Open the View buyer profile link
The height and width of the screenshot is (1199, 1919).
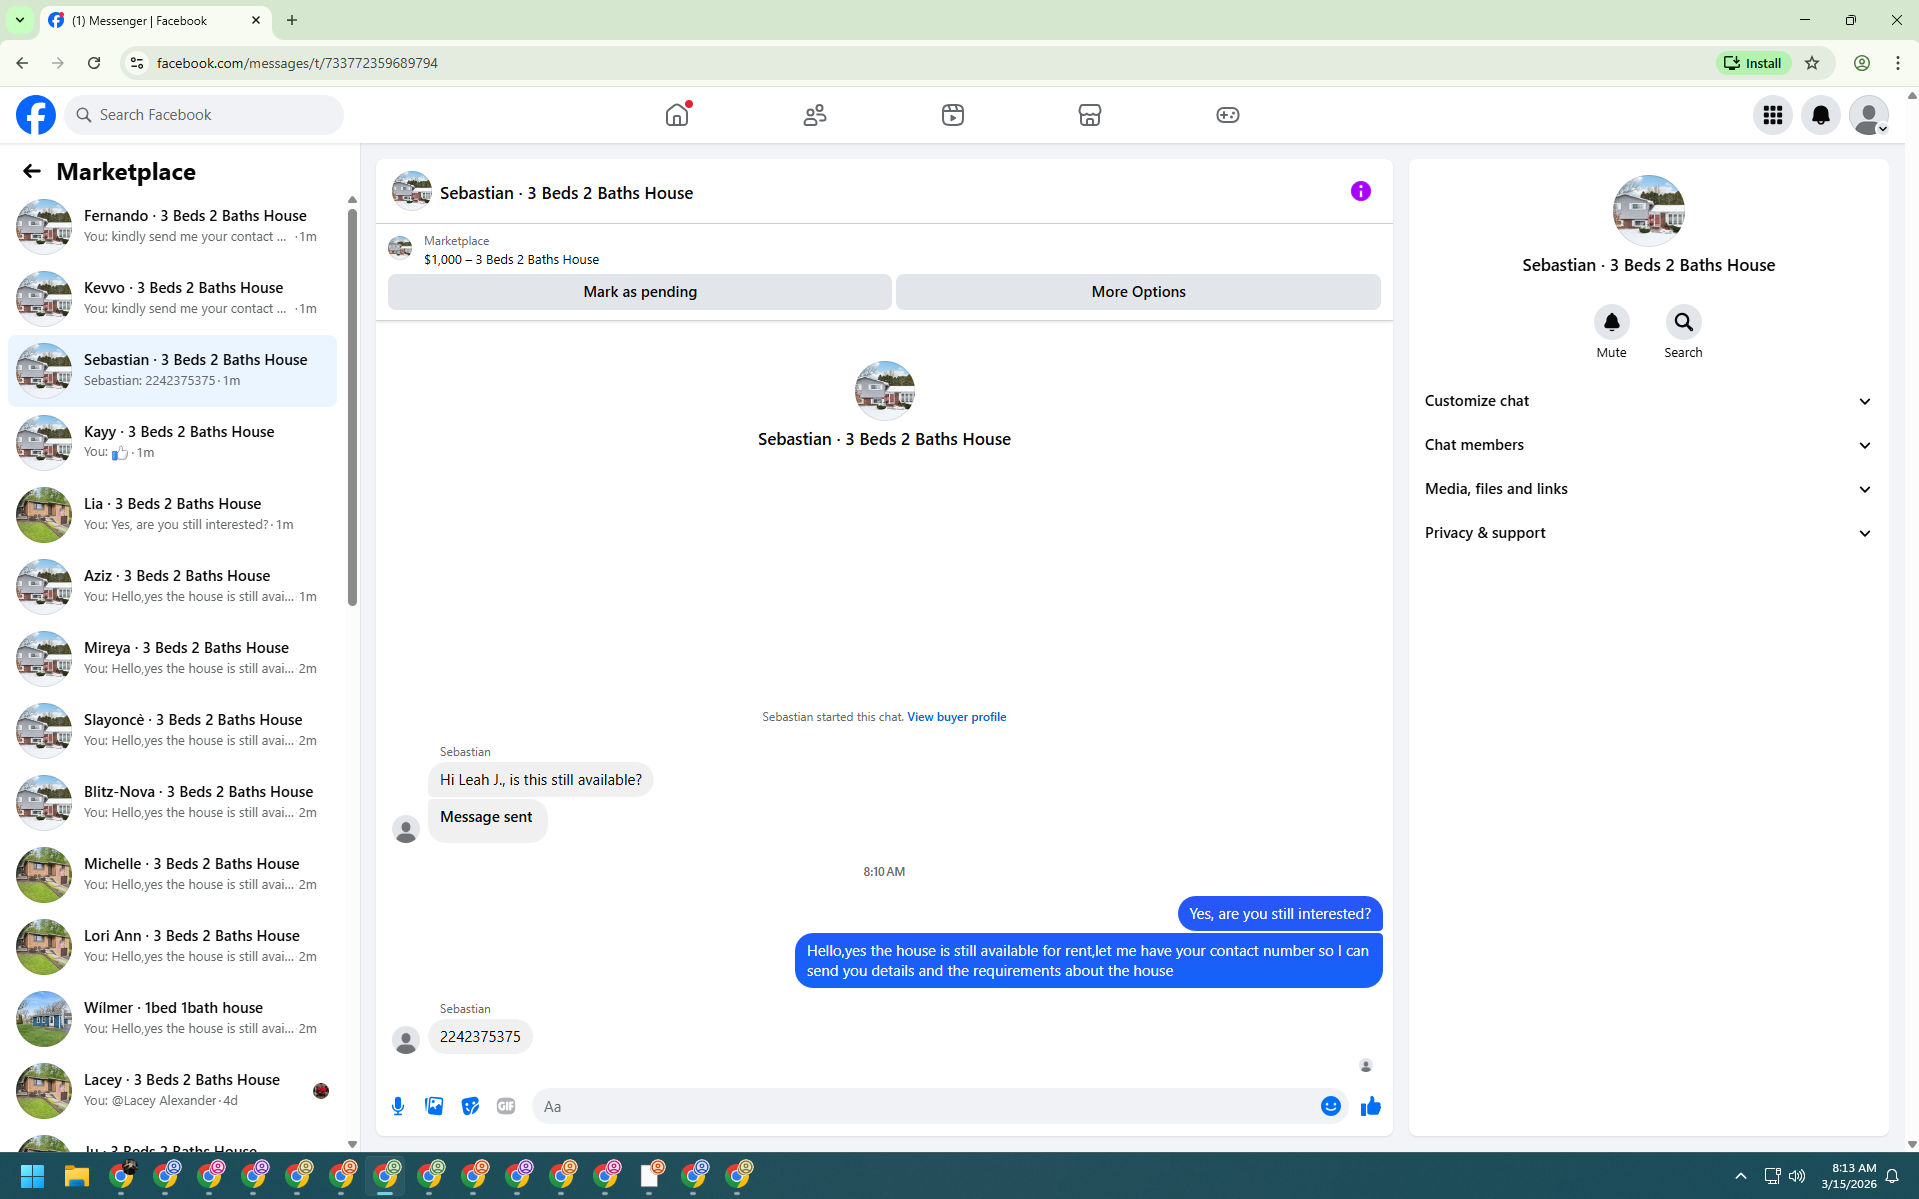pyautogui.click(x=957, y=717)
